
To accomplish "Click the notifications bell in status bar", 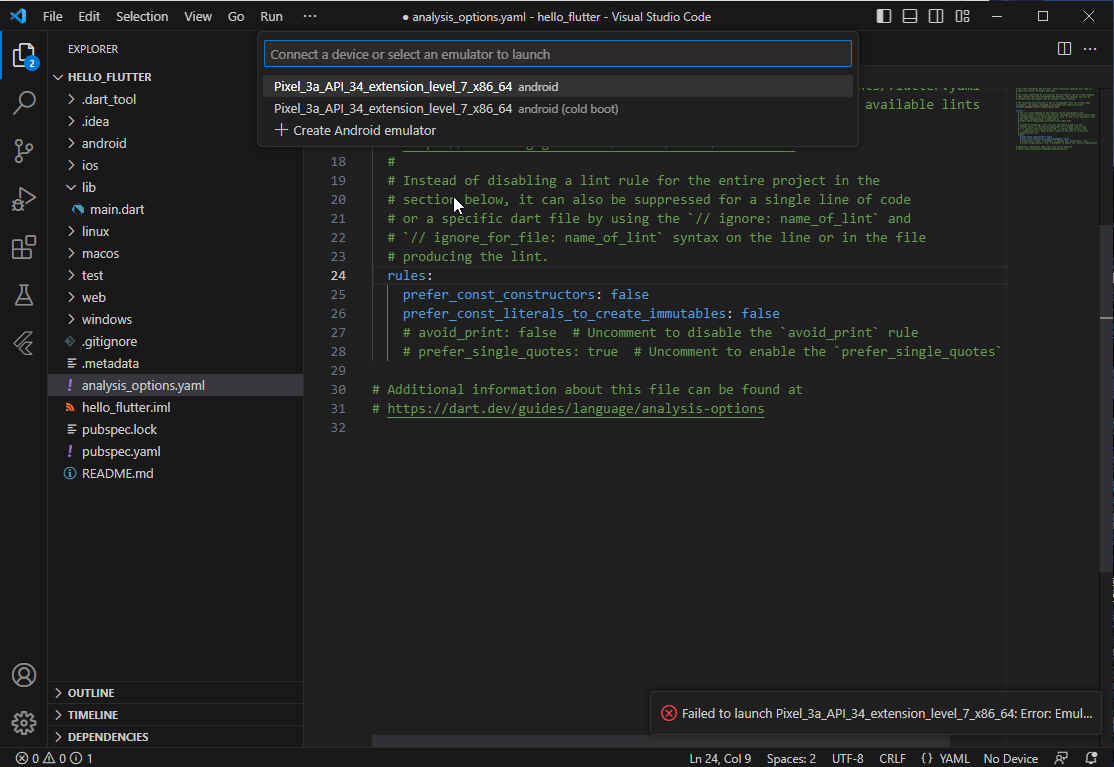I will 1091,758.
